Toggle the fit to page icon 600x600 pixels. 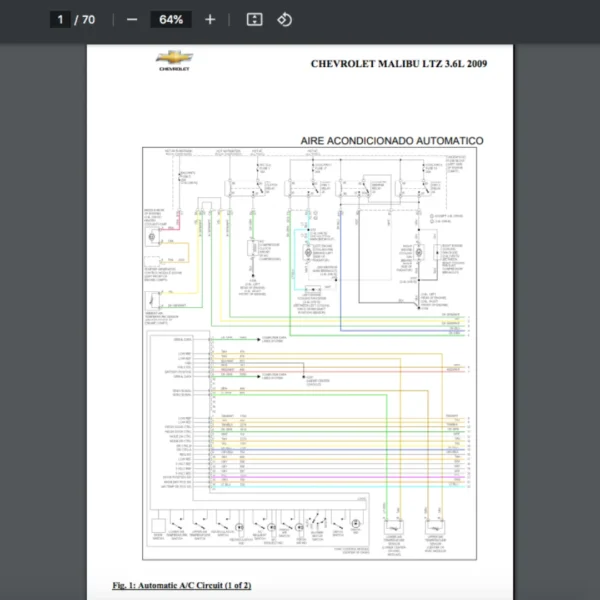tap(254, 19)
